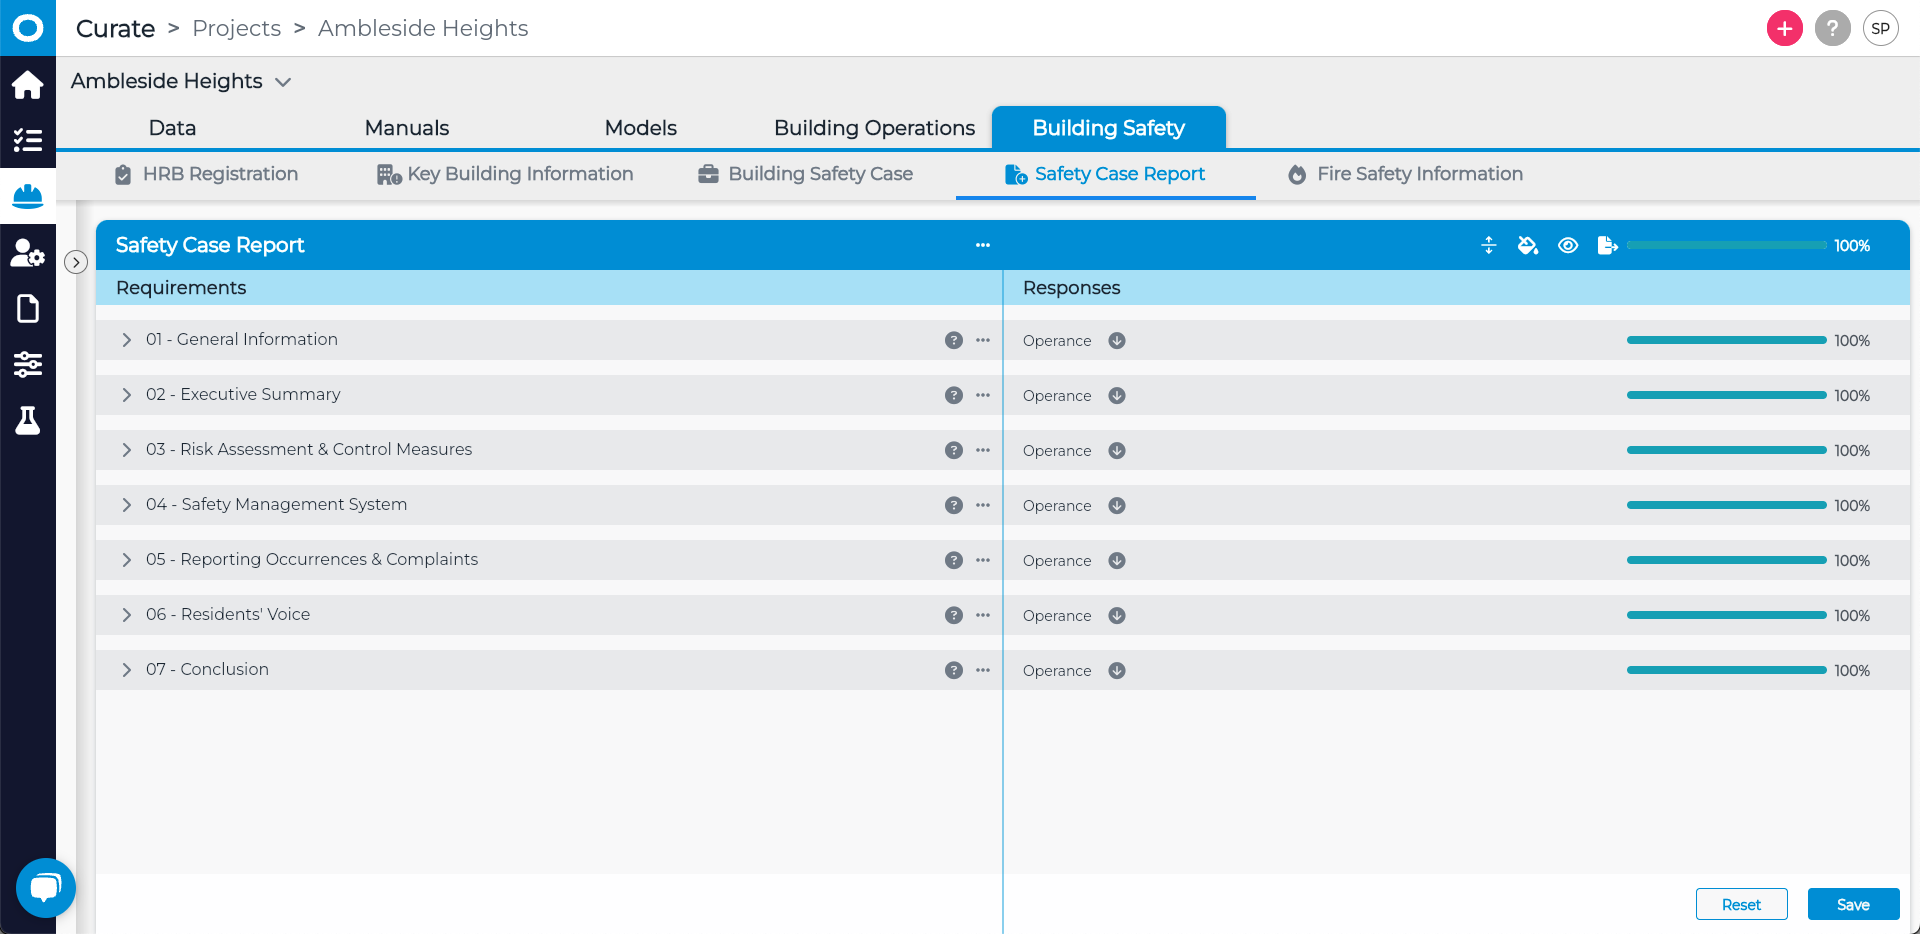Click the user settings sidebar icon
Viewport: 1920px width, 934px height.
click(28, 253)
